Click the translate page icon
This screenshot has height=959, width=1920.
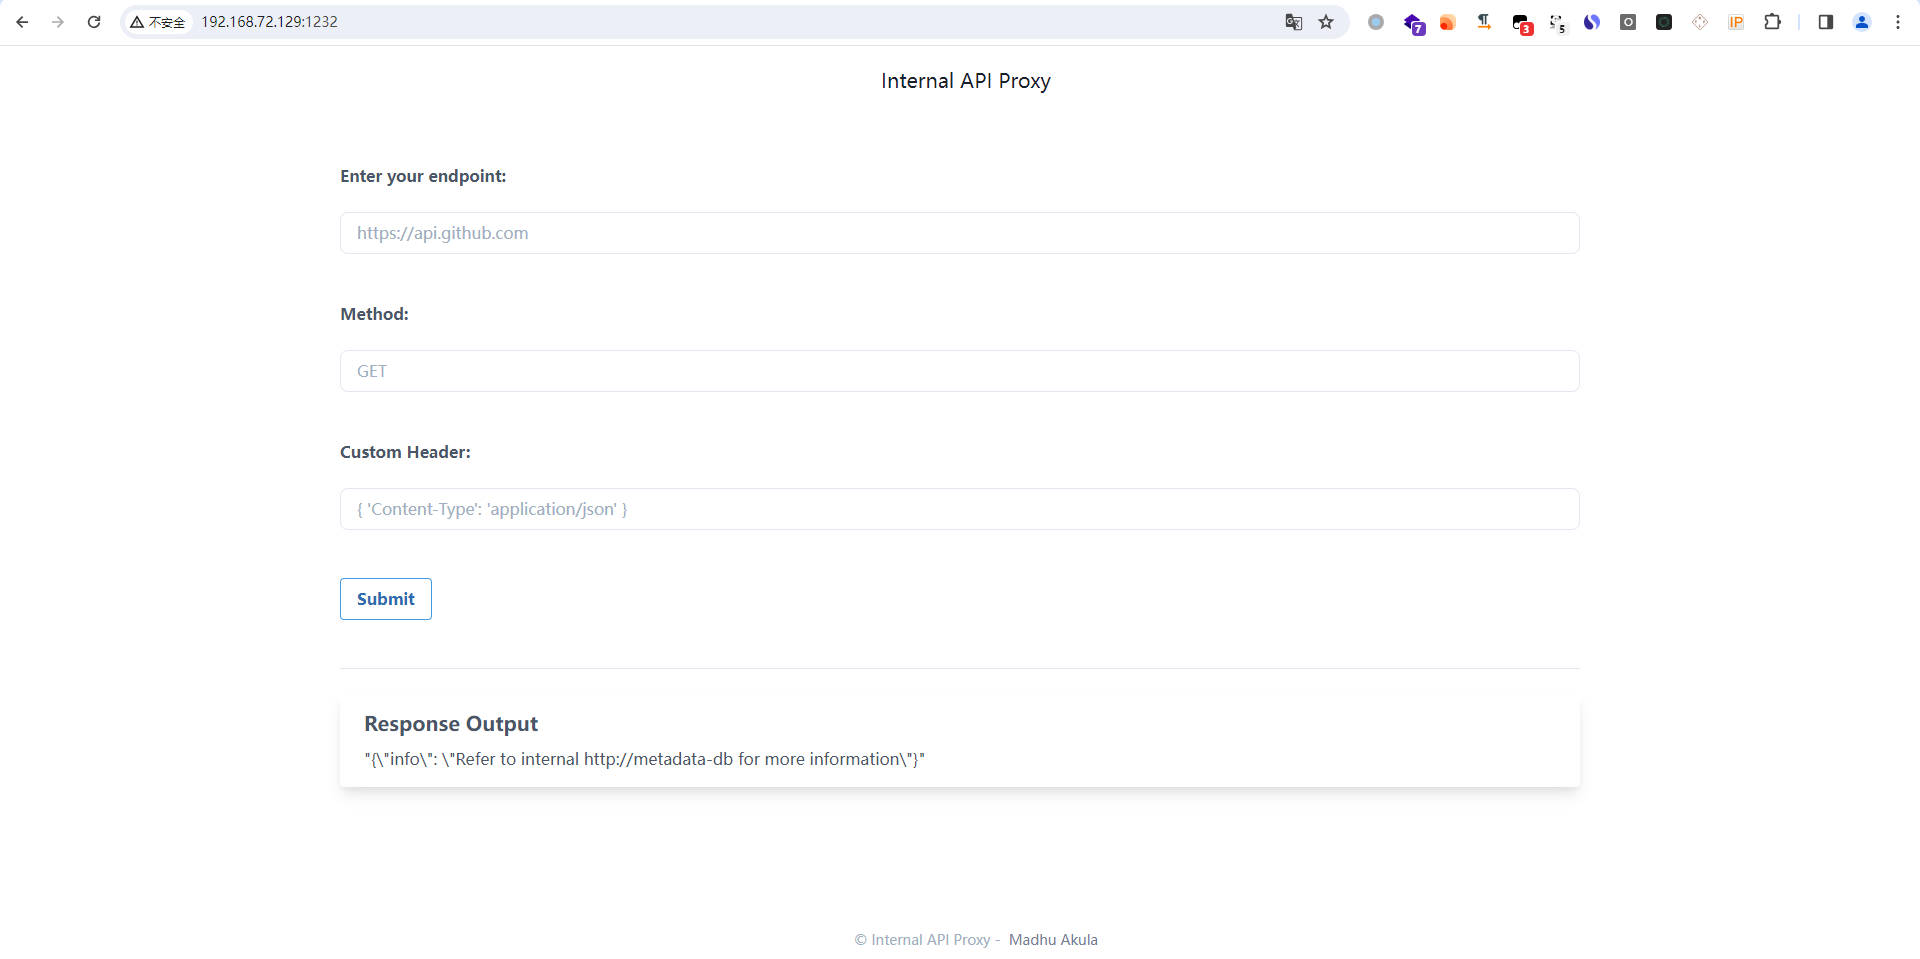[x=1293, y=22]
